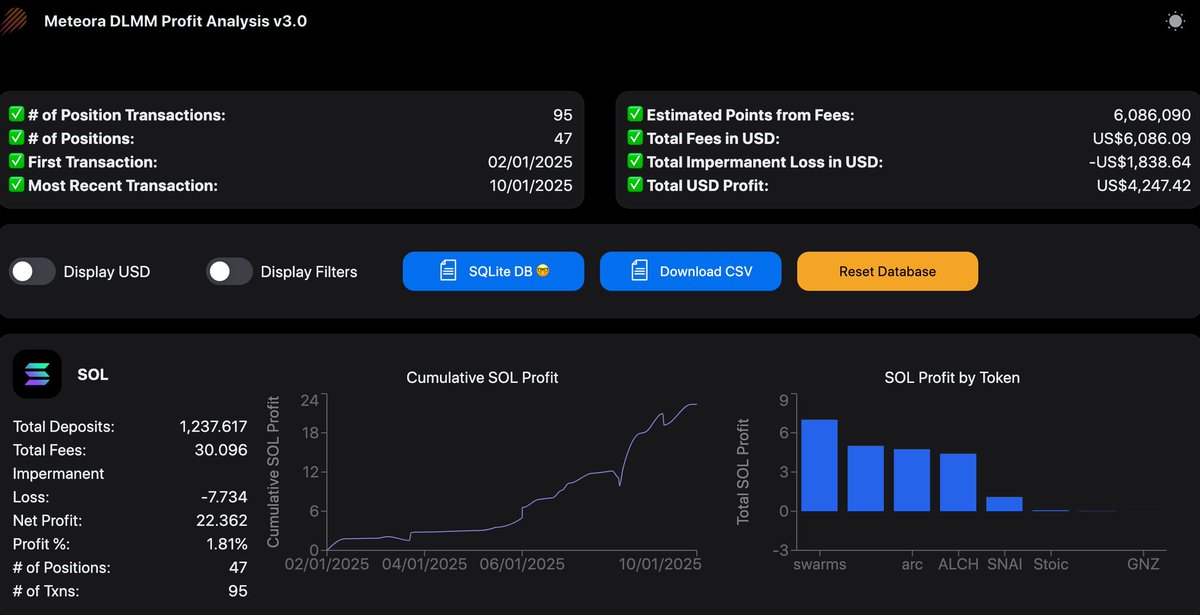Click the Net Profit label in SOL panel
This screenshot has width=1200, height=615.
pos(49,520)
